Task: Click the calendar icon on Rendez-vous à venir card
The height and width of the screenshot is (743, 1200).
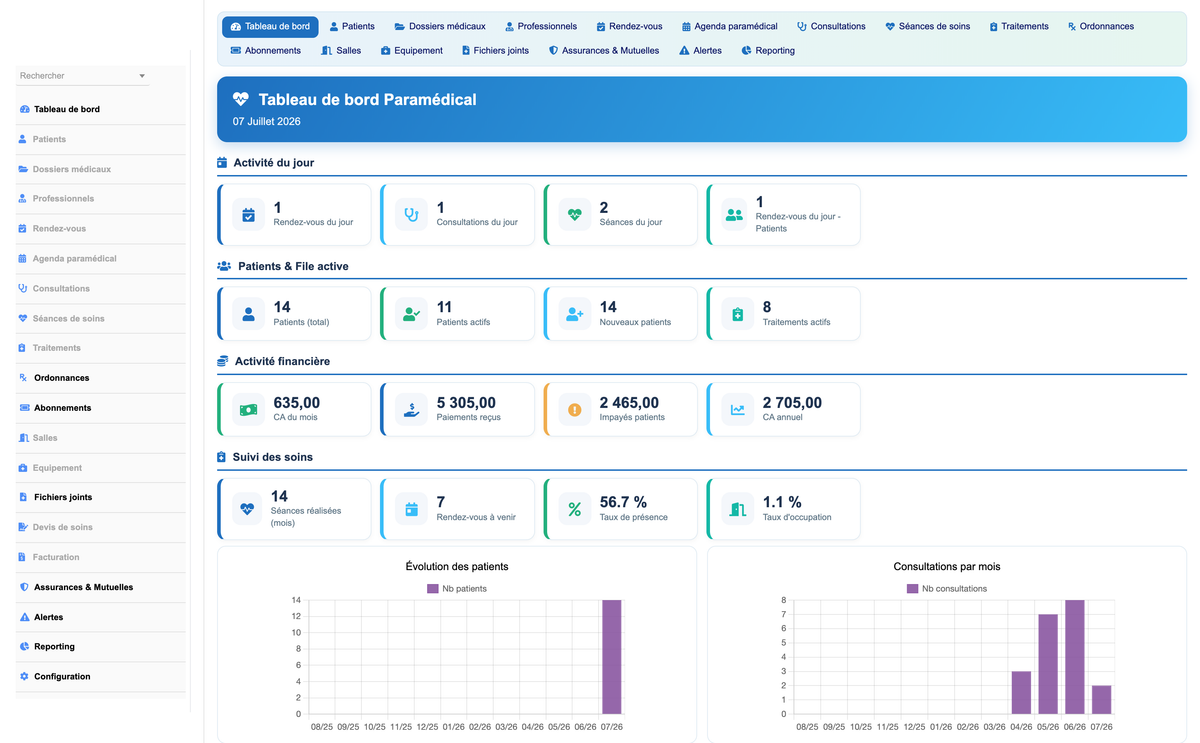Action: coord(411,509)
